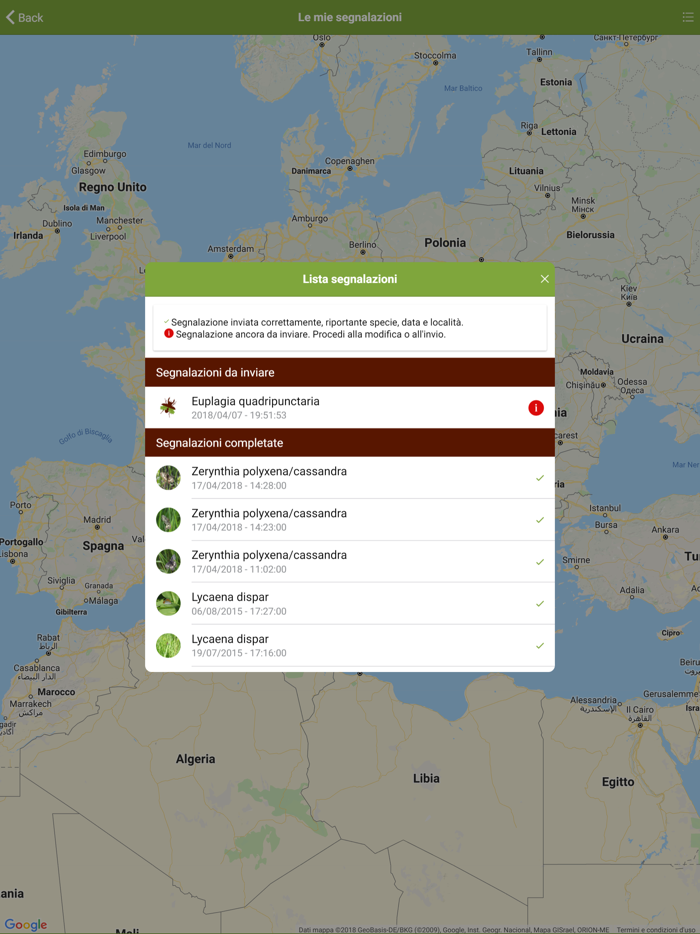Screen dimensions: 700x934
Task: Close the Lista segnalazioni dialog
Action: point(545,279)
